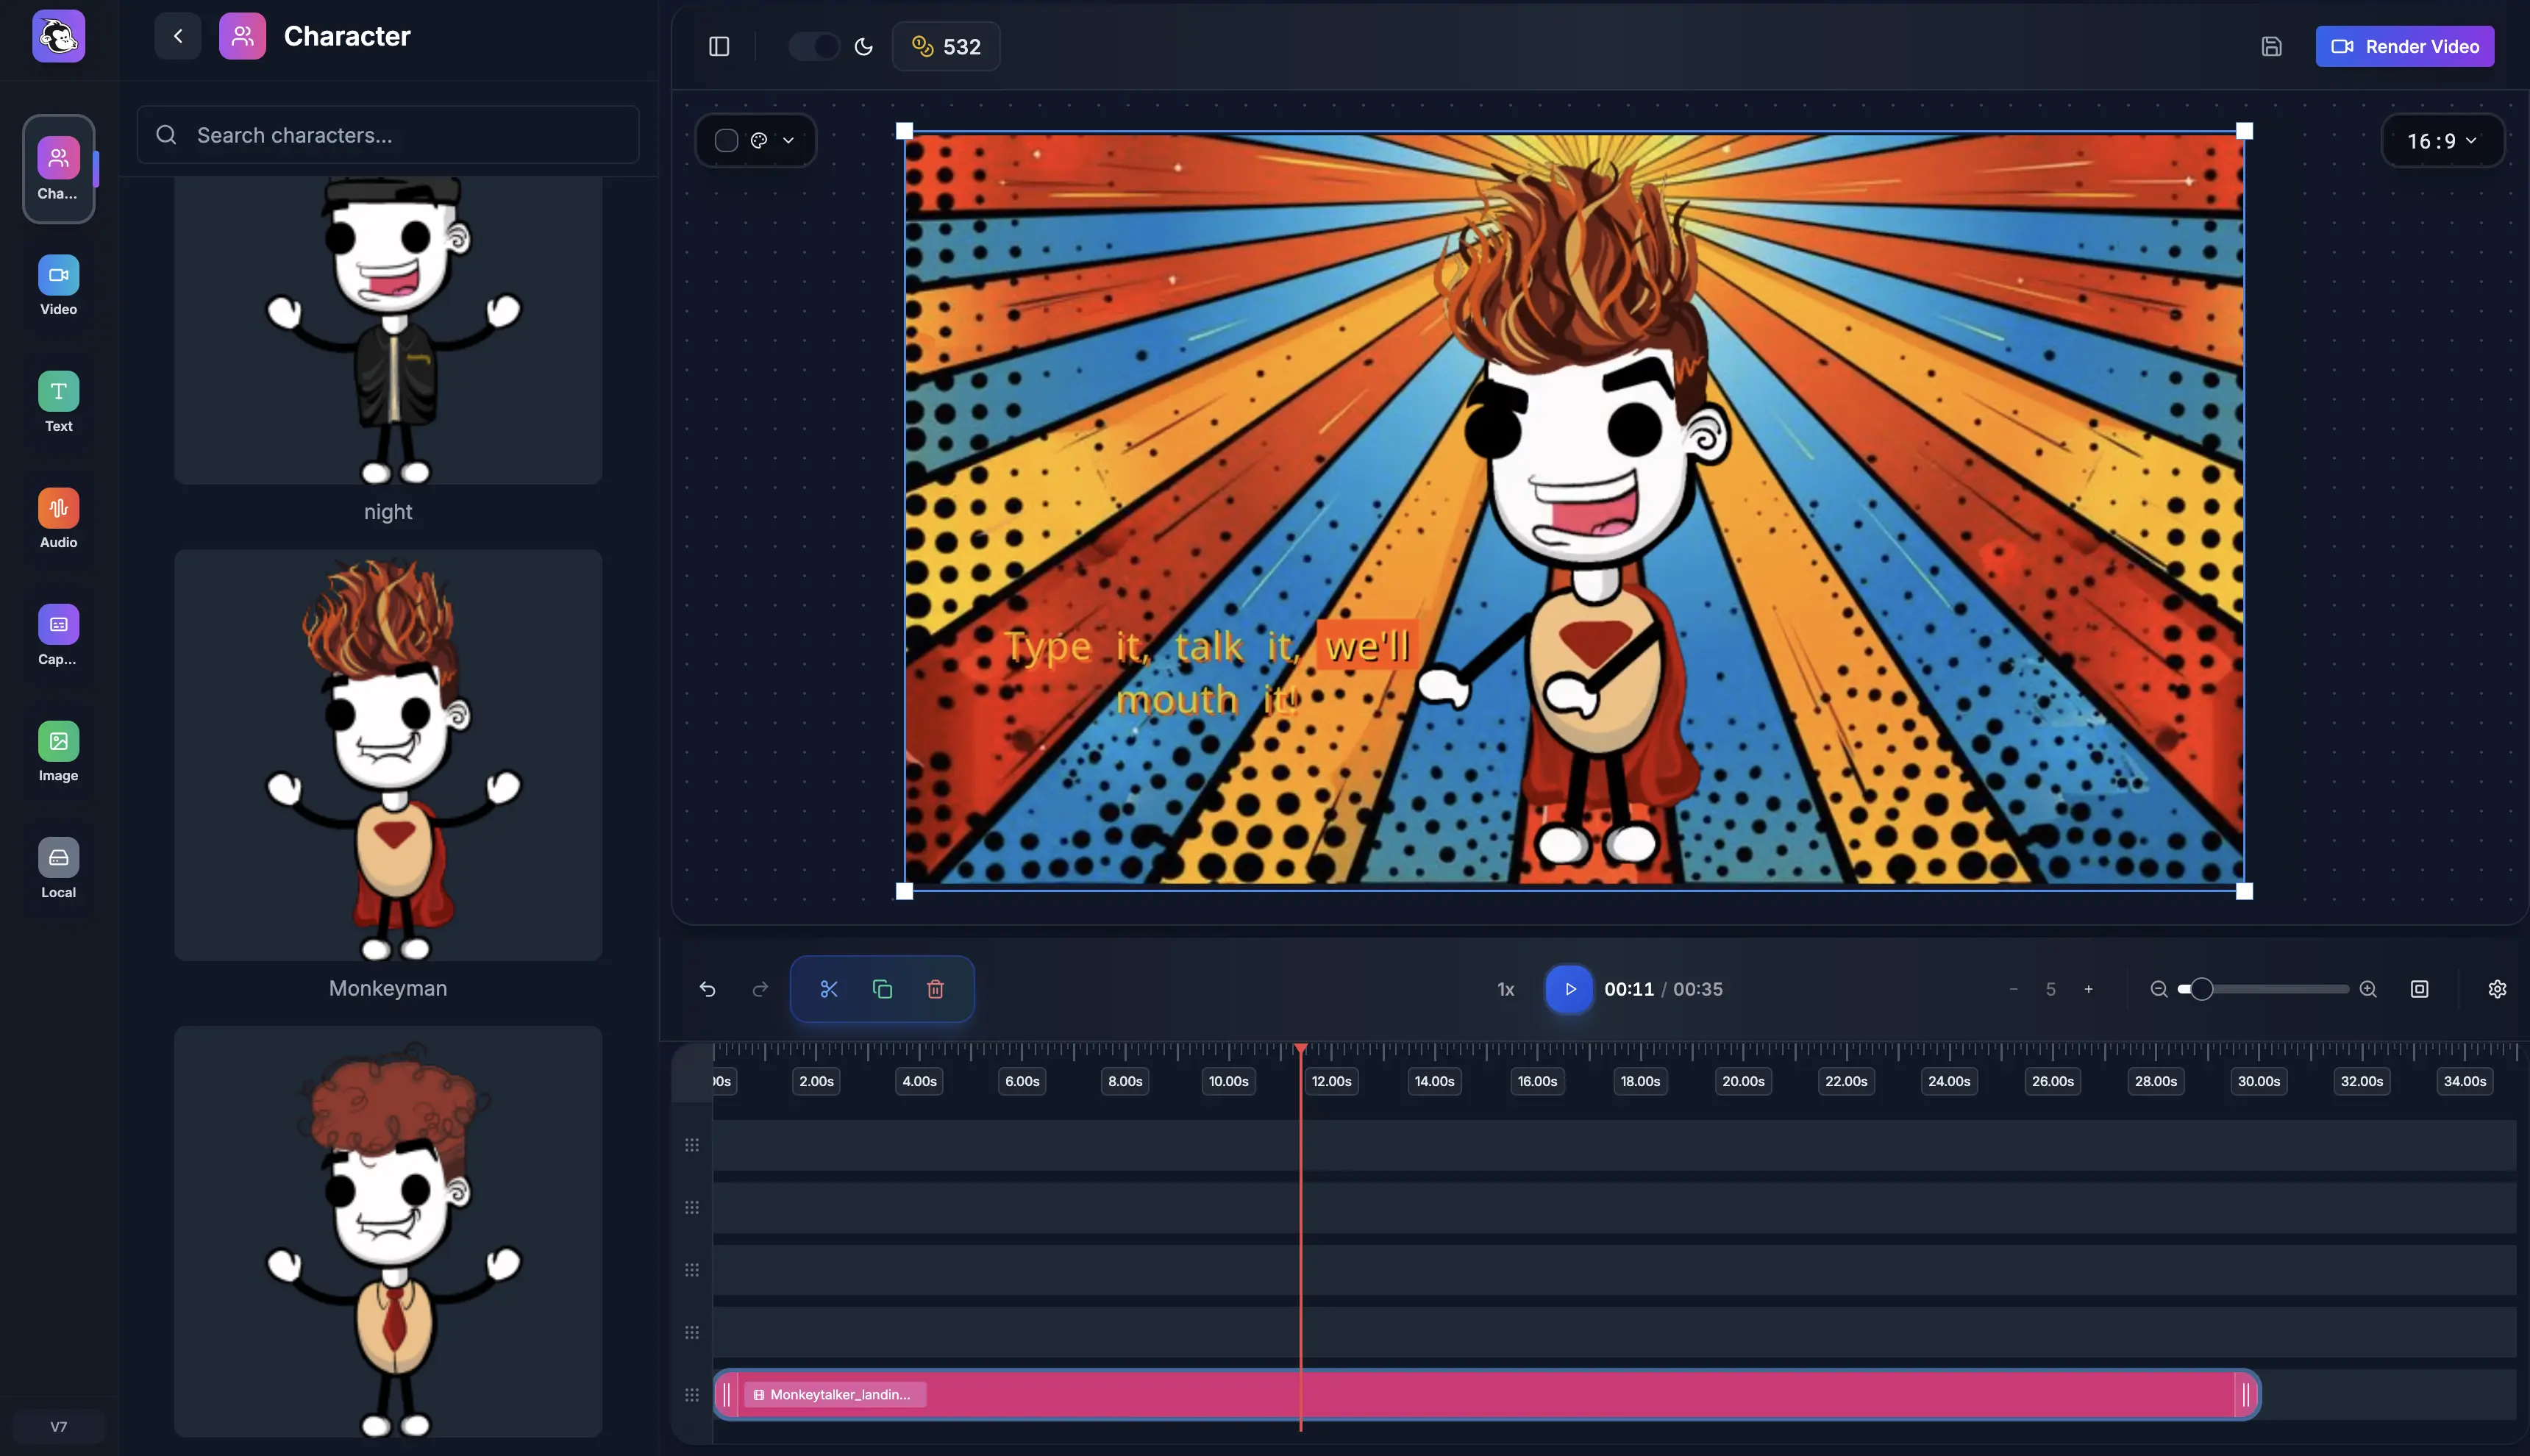Image resolution: width=2530 pixels, height=1456 pixels.
Task: Delete the selected clip using the trash icon
Action: (x=936, y=988)
